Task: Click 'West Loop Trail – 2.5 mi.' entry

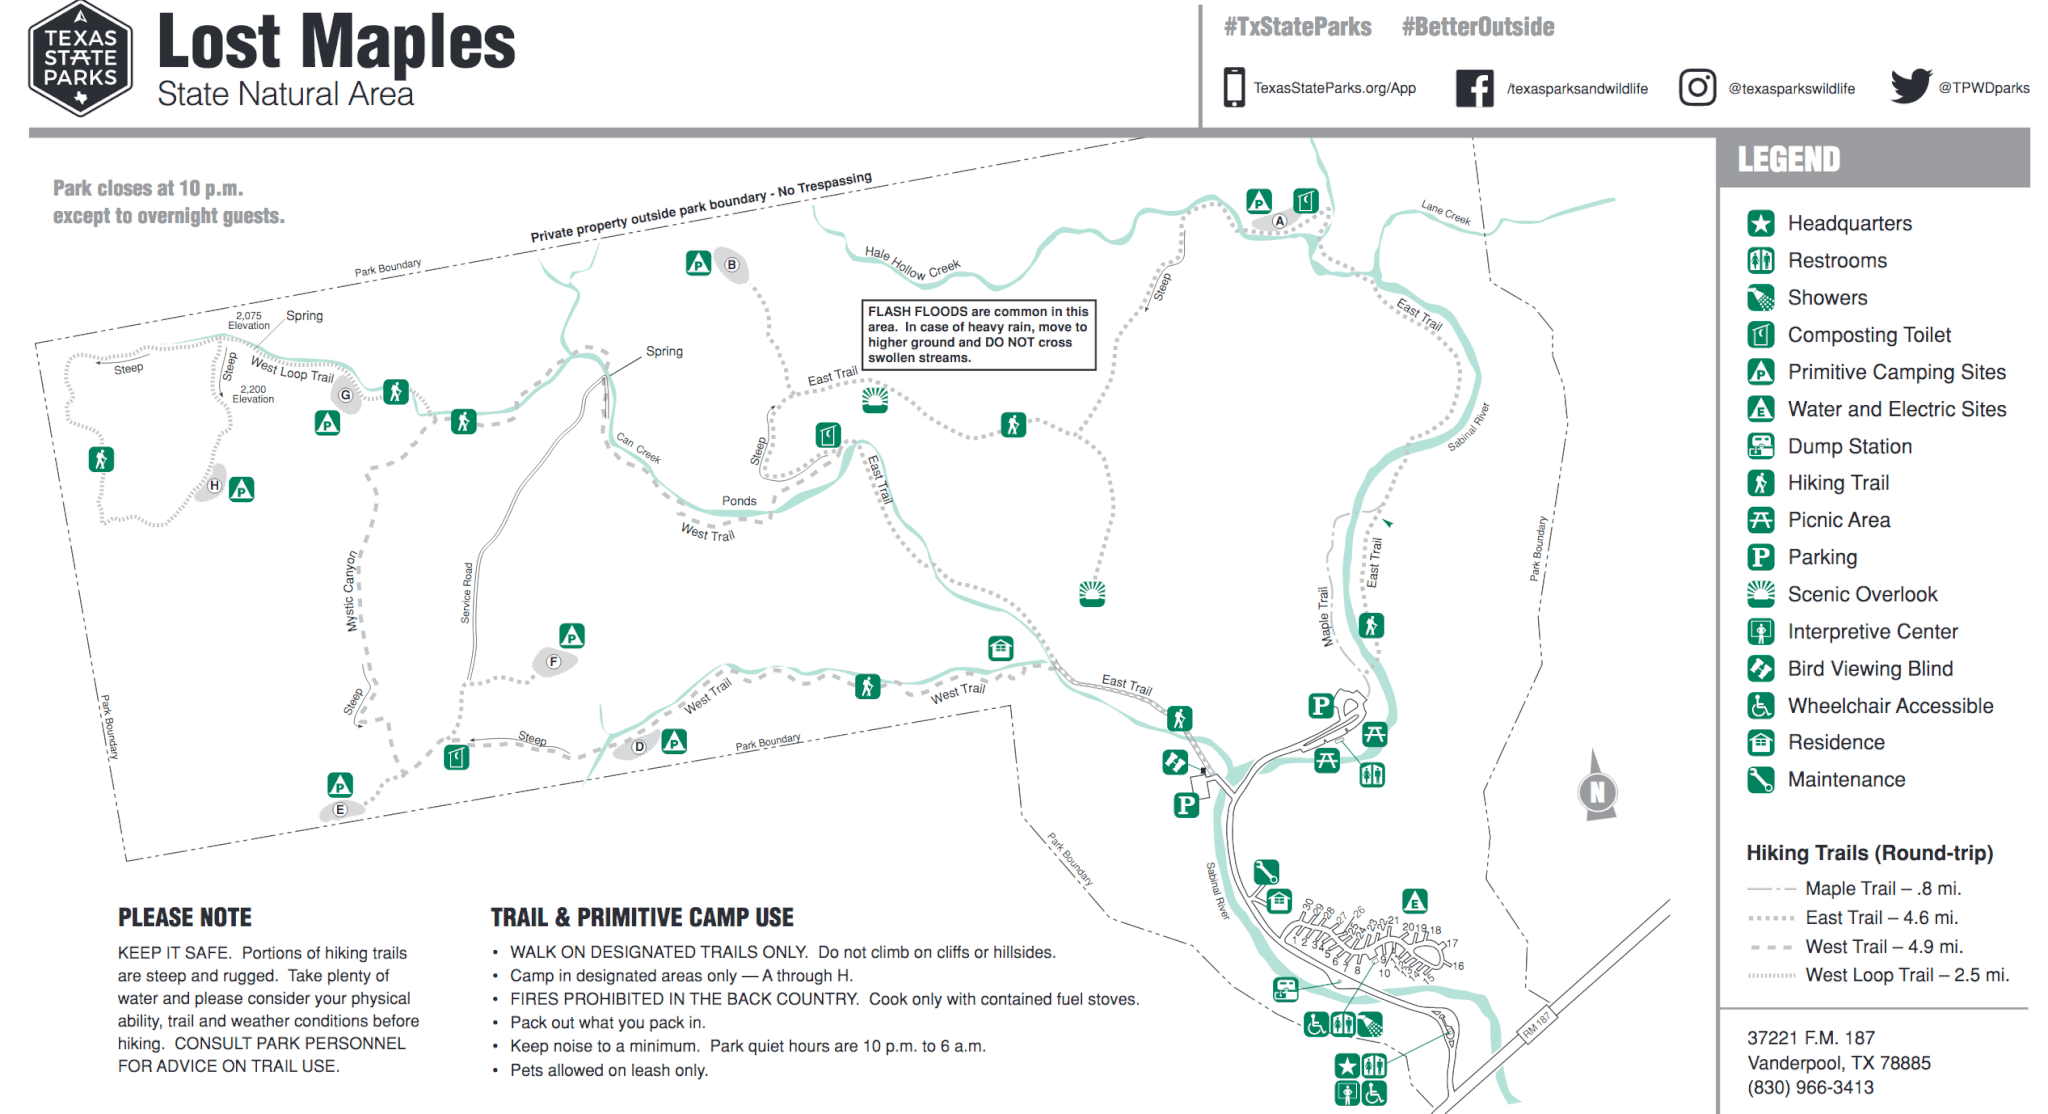Action: pyautogui.click(x=1907, y=975)
